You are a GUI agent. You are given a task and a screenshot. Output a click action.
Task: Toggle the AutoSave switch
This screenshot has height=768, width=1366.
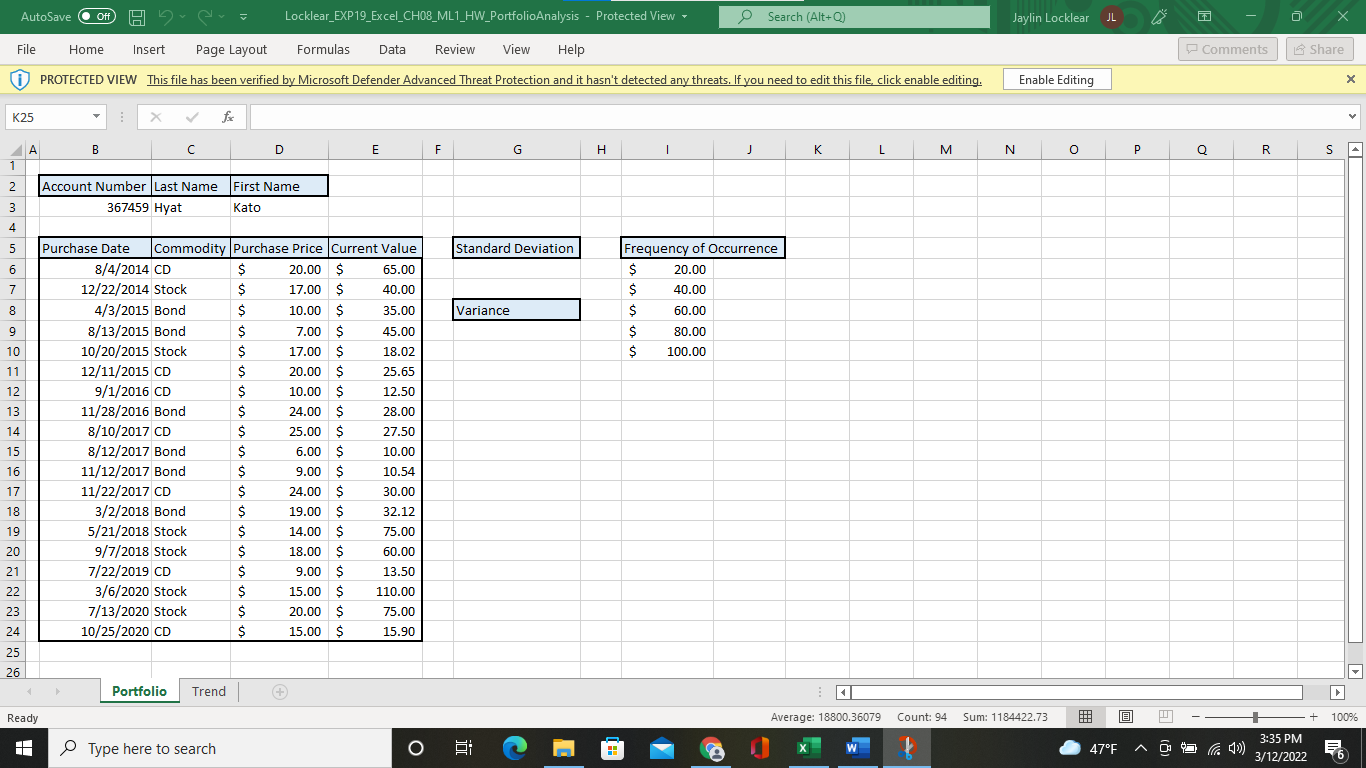click(95, 17)
